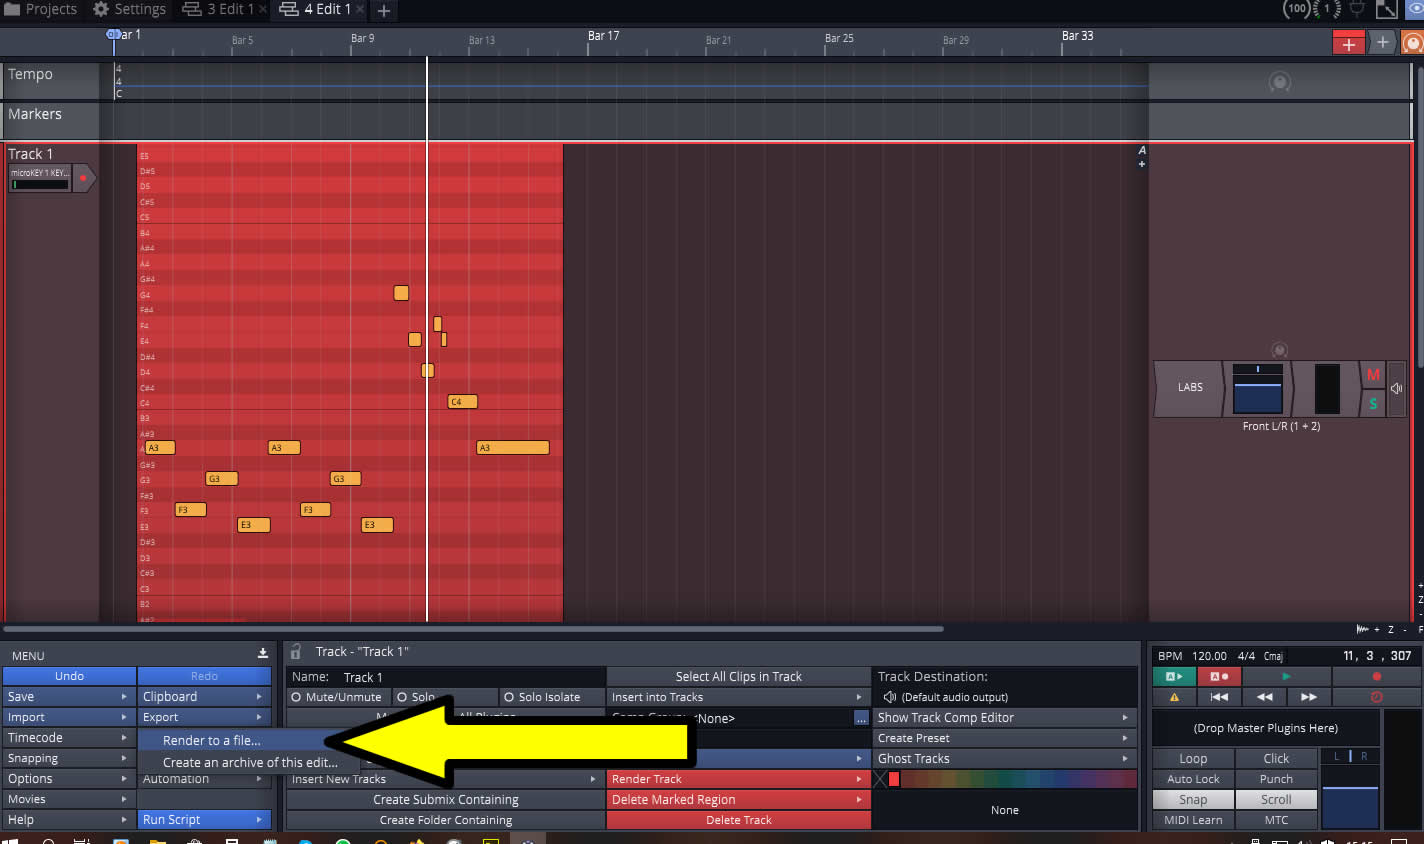Jump to start with the return-to-zero button
This screenshot has height=844, width=1424.
click(x=1218, y=697)
